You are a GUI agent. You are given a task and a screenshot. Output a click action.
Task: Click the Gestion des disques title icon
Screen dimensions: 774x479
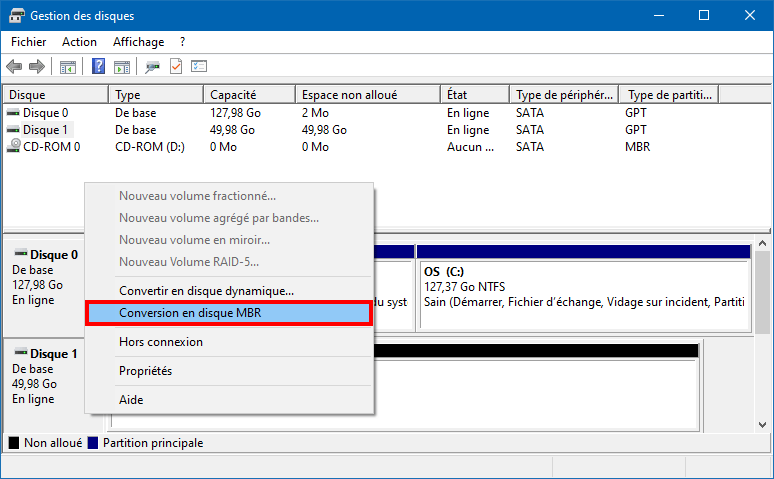pos(16,15)
